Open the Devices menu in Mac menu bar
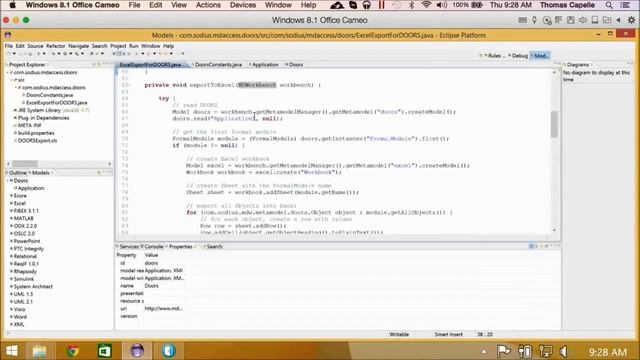Image resolution: width=640 pixels, height=360 pixels. click(242, 5)
